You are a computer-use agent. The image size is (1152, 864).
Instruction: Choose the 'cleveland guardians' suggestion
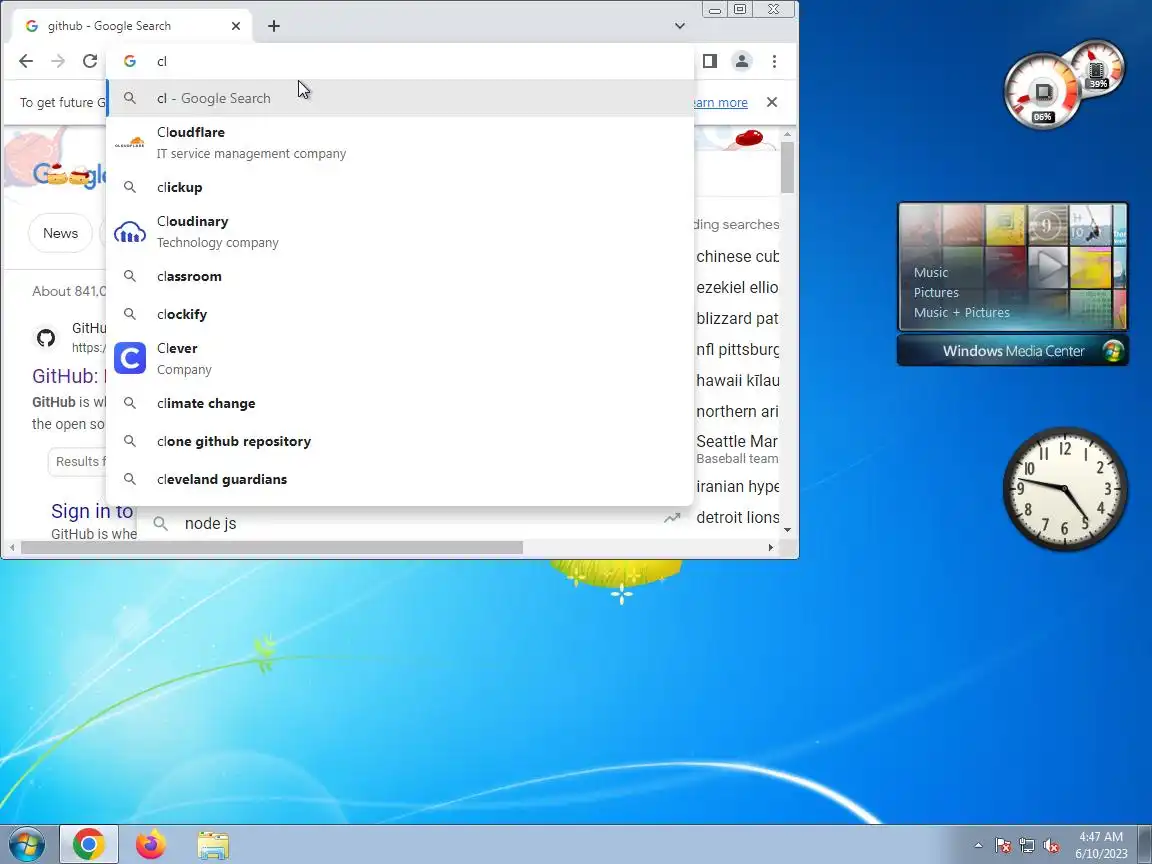point(400,479)
